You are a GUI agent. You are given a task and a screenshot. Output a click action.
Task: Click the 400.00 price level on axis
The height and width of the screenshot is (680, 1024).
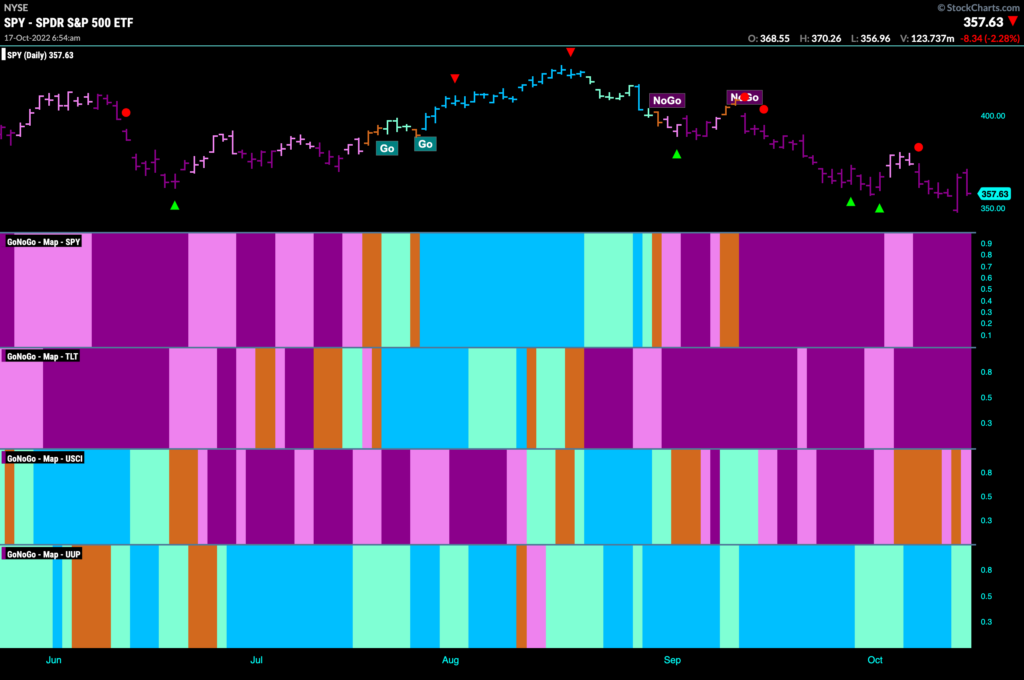tap(993, 116)
